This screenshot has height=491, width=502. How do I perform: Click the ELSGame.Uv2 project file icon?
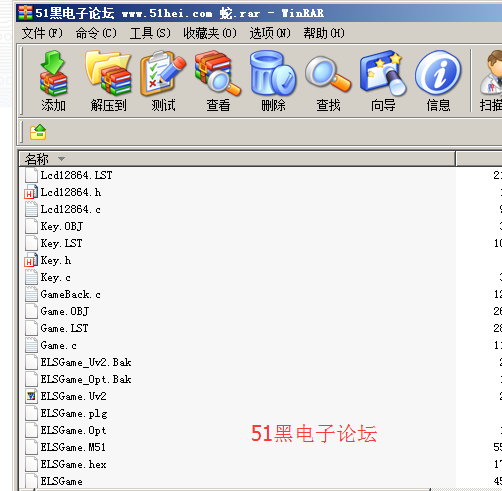[31, 396]
